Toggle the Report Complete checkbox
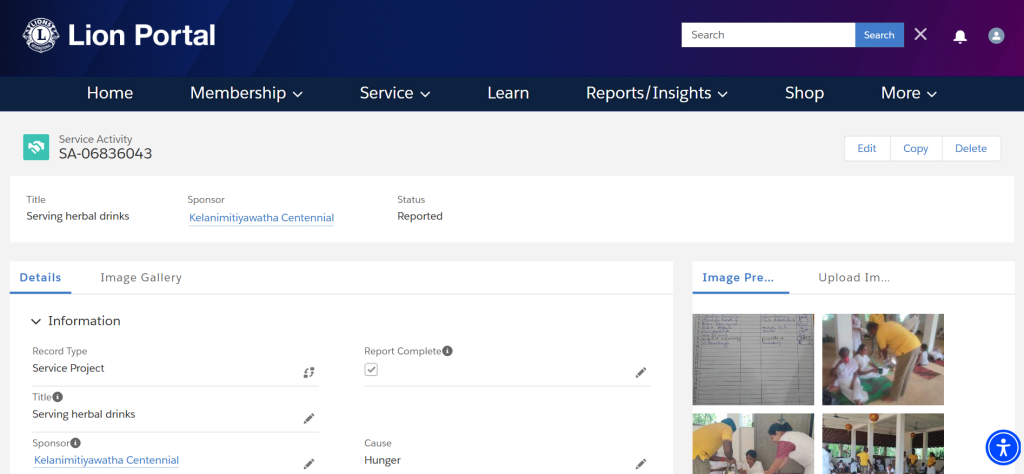1024x474 pixels. [x=371, y=370]
